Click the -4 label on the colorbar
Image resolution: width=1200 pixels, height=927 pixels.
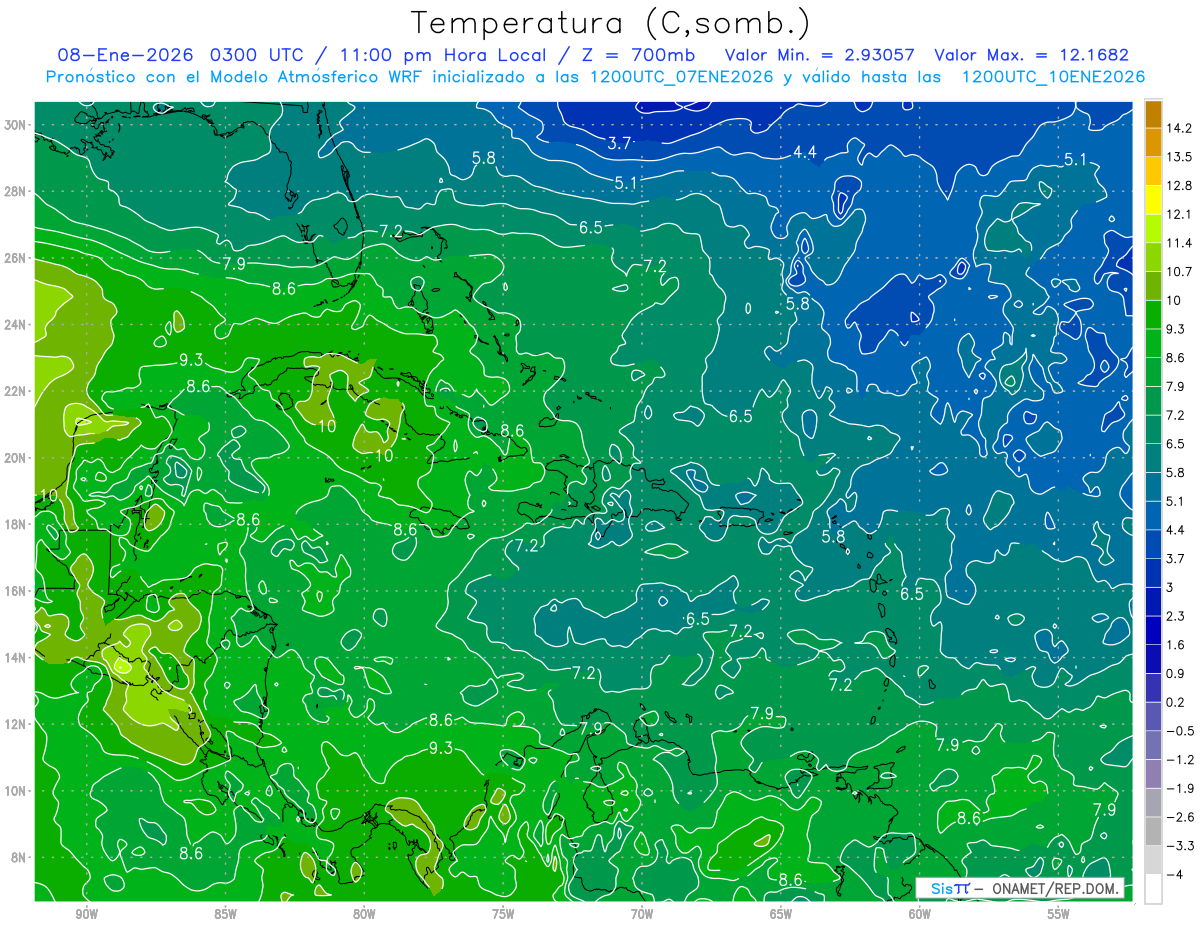tap(1174, 874)
